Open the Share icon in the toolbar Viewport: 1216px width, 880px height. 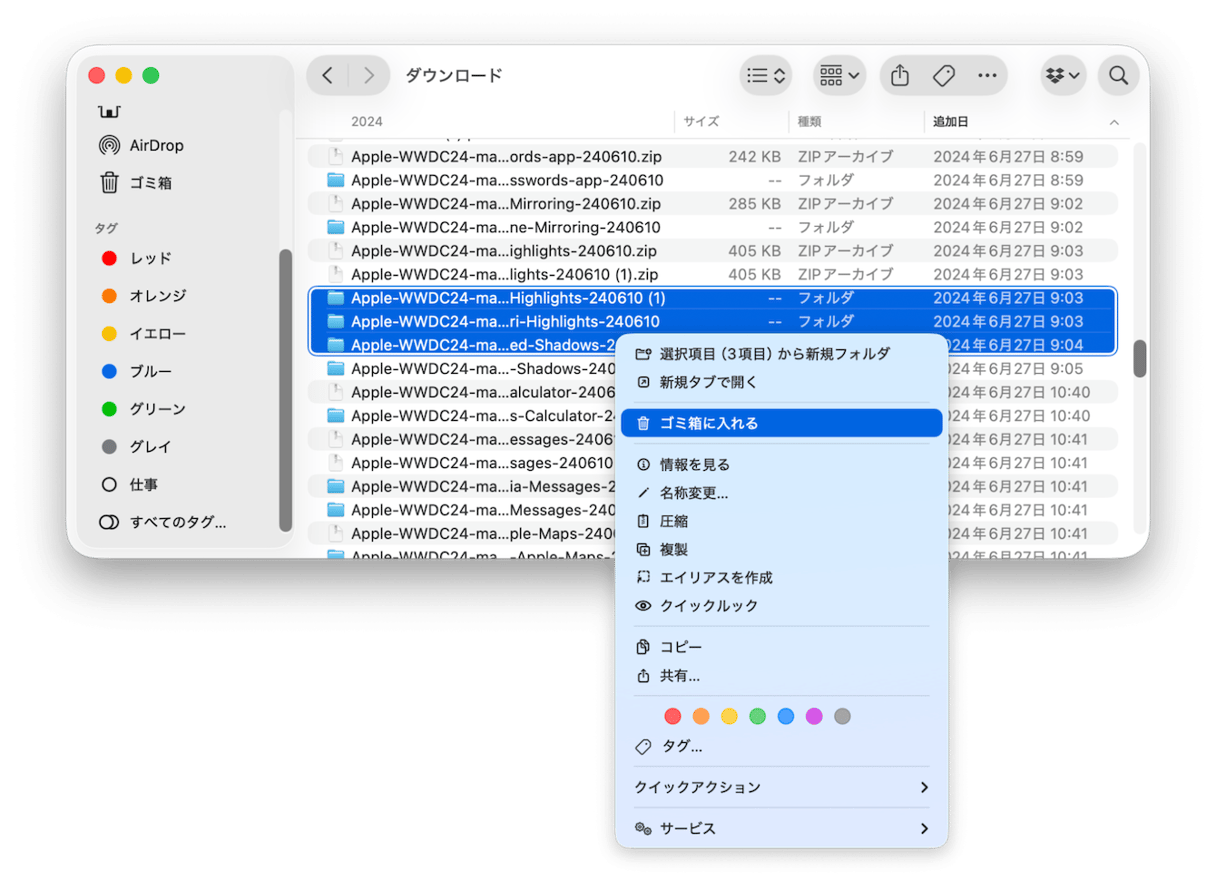[x=898, y=75]
